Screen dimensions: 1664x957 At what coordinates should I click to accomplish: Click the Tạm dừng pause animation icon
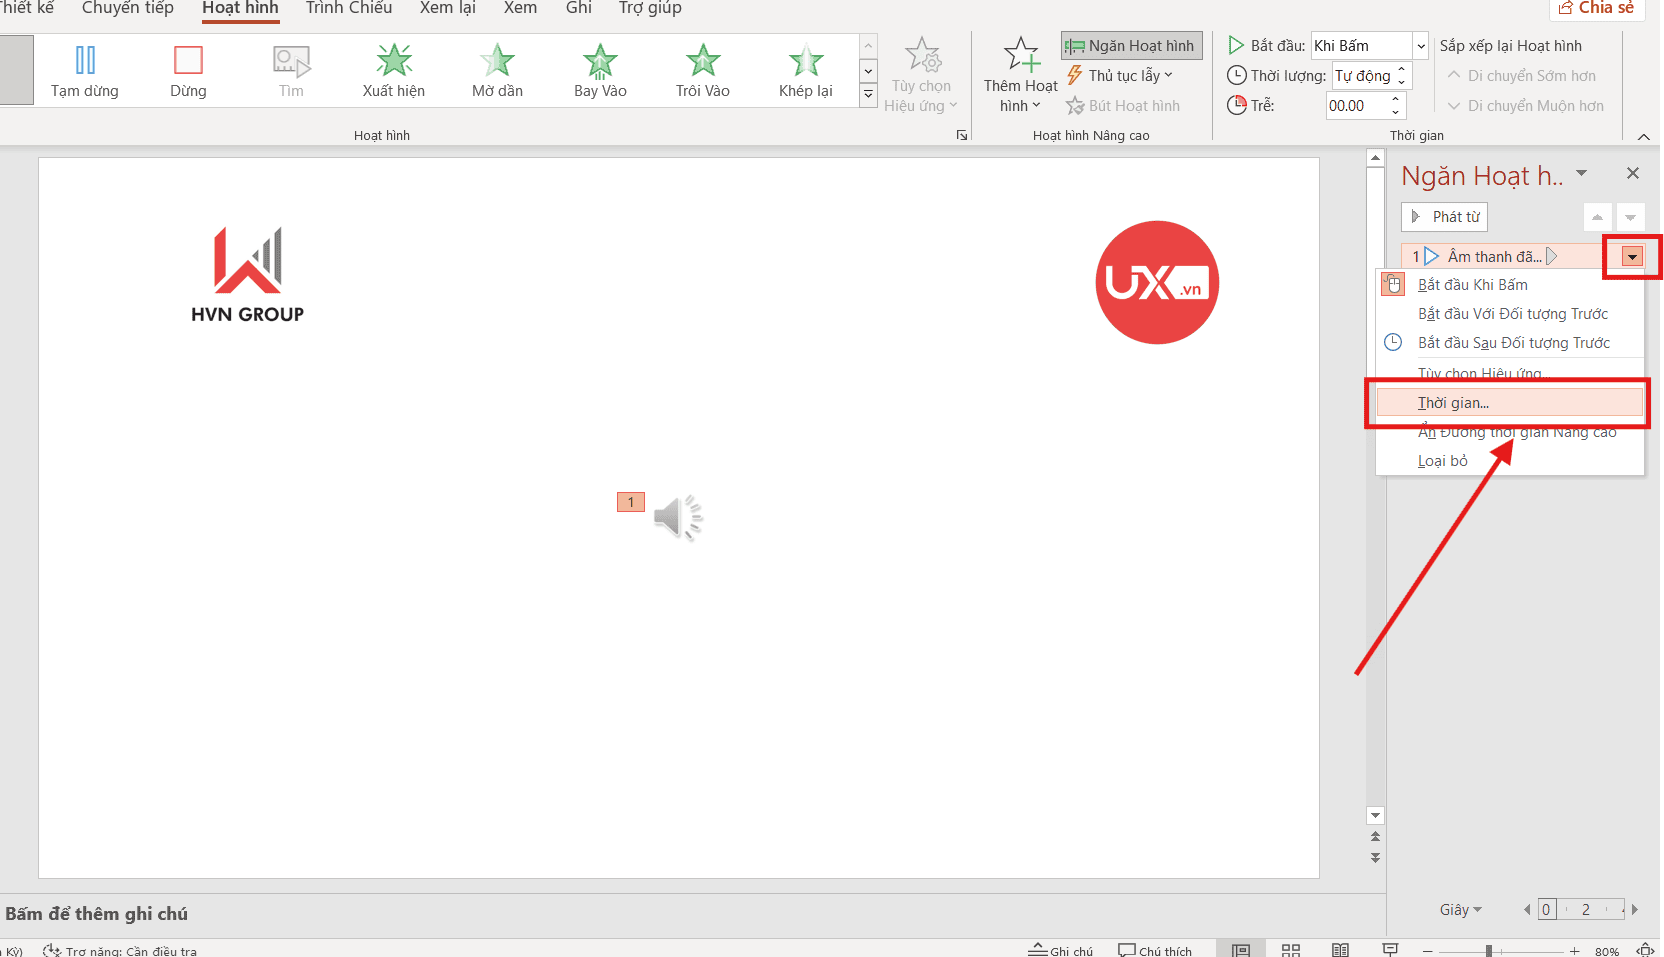coord(85,70)
